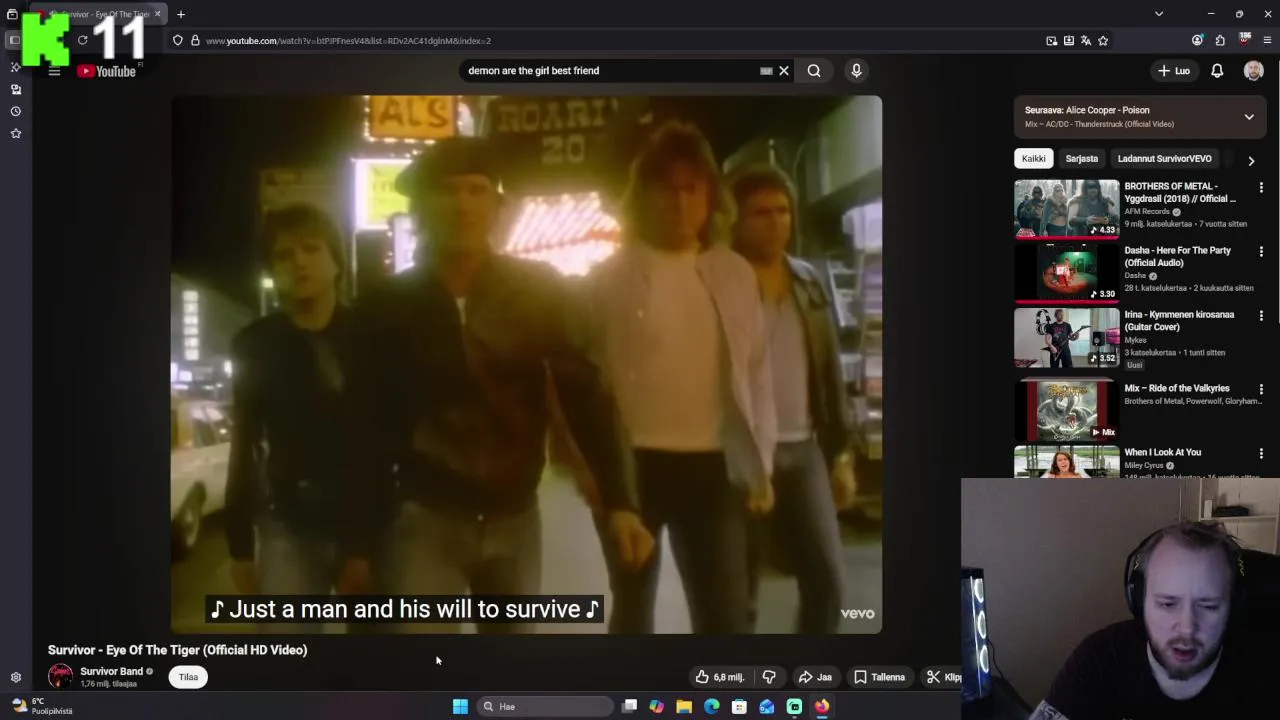Open the on-screen keyboard icon in search box

pos(766,71)
